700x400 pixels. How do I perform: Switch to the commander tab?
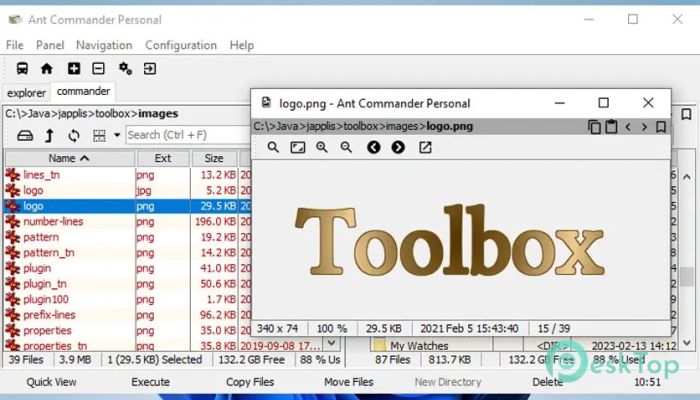(83, 91)
